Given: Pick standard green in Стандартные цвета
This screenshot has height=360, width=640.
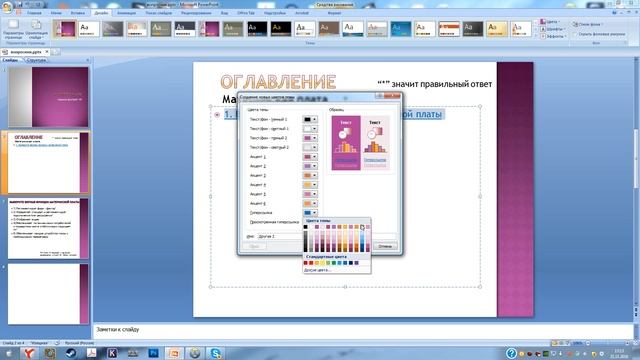Looking at the screenshot, I should [334, 263].
